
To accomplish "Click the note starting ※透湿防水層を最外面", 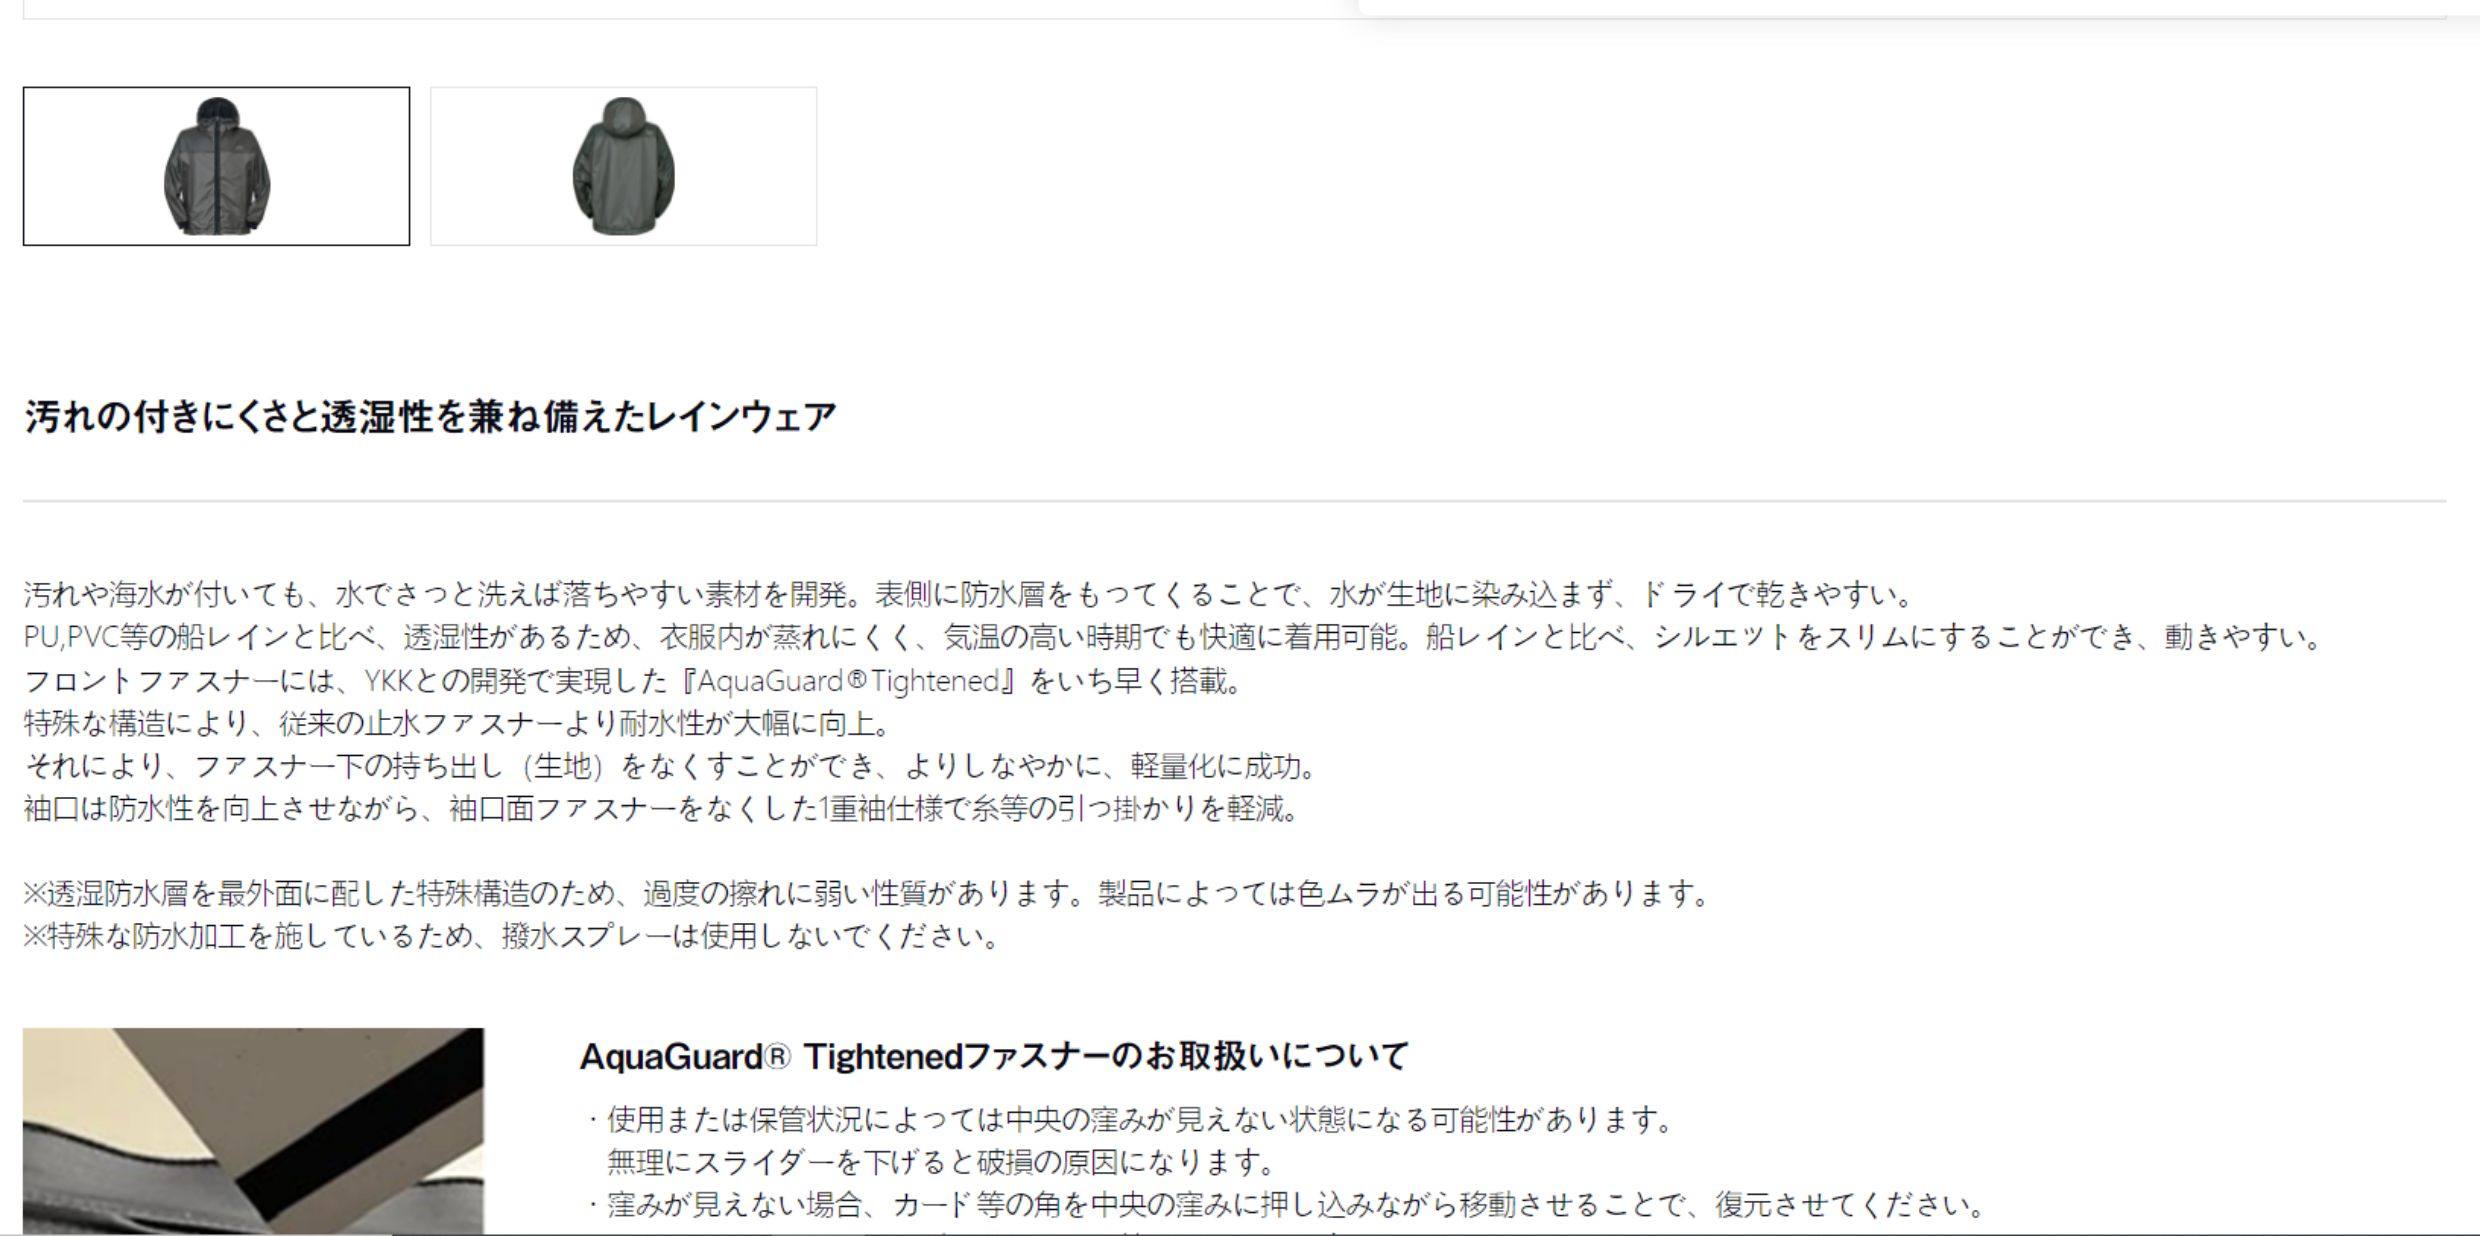I will [867, 893].
